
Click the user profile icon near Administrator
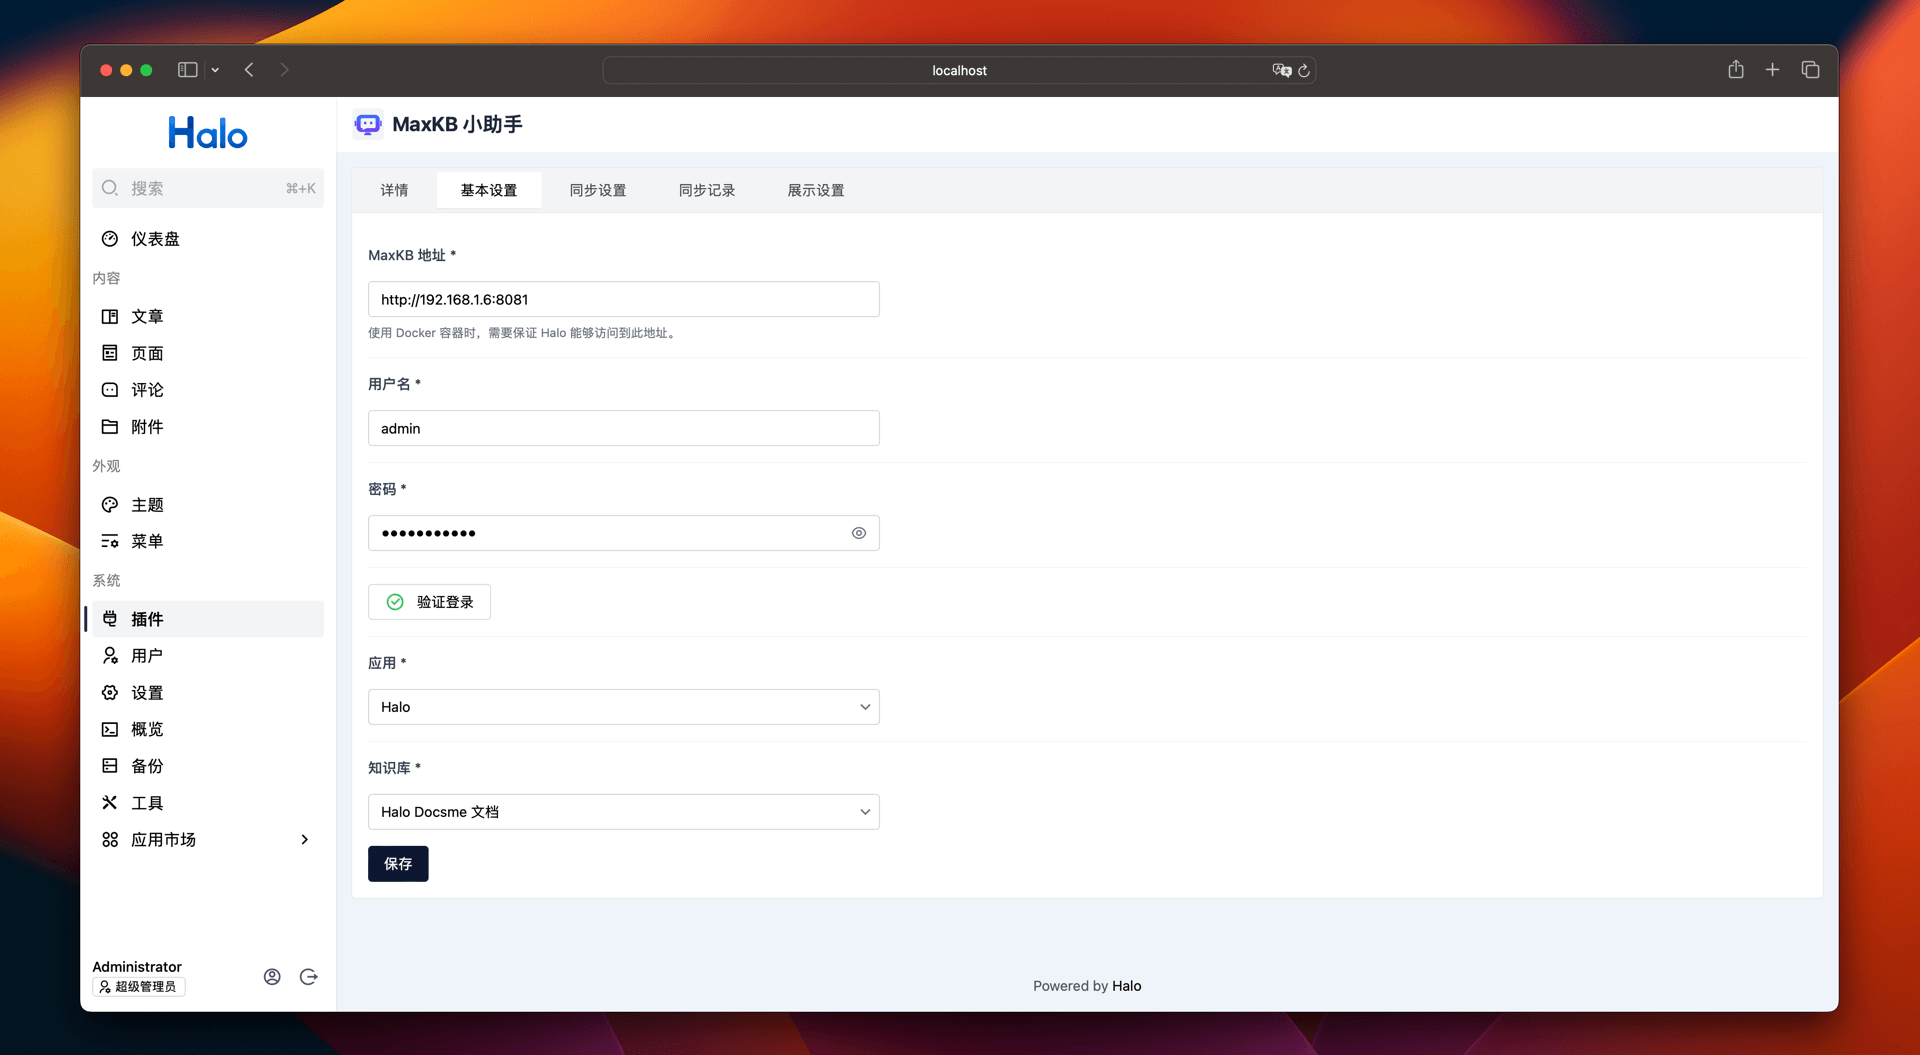pyautogui.click(x=272, y=977)
